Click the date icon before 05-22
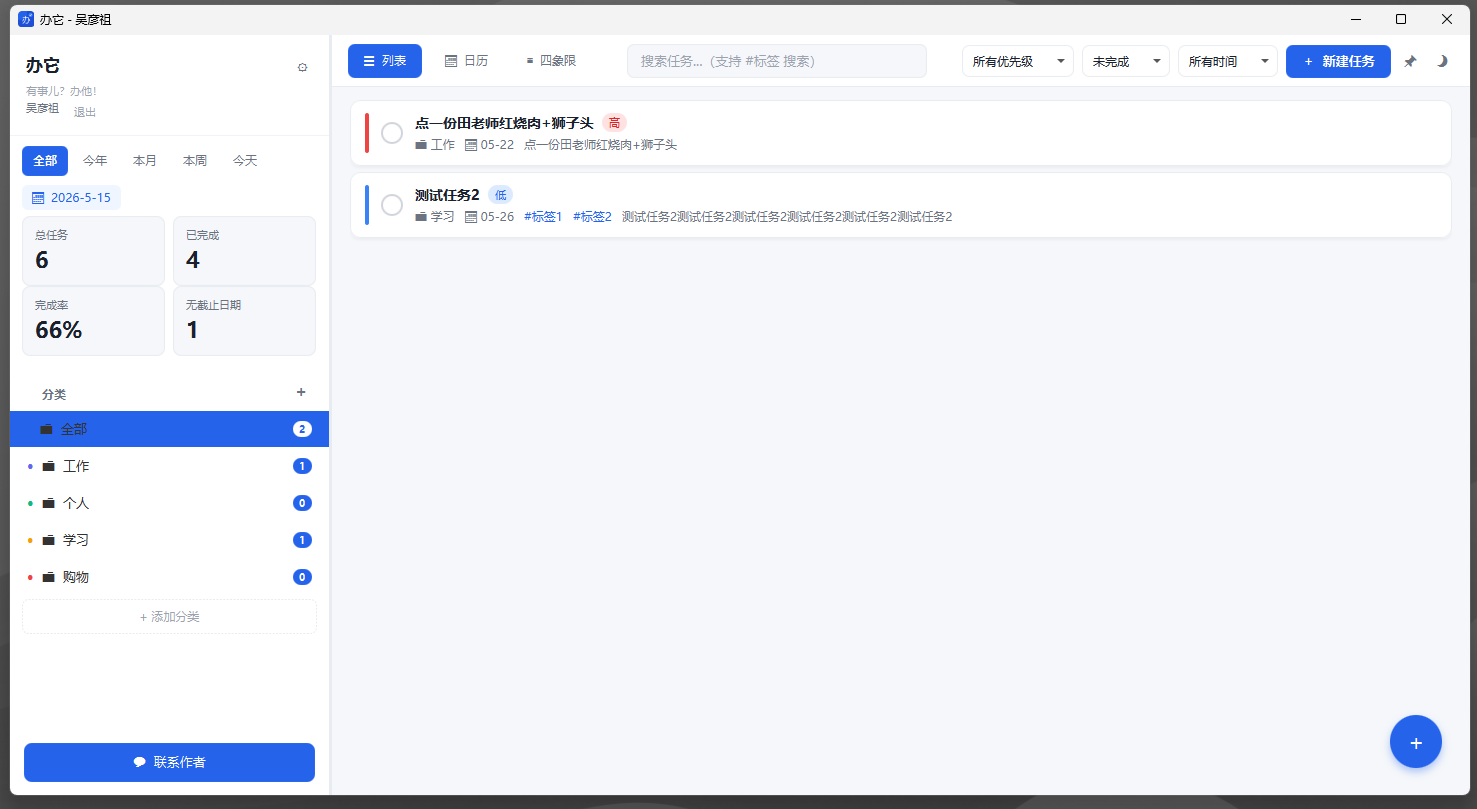This screenshot has width=1477, height=809. point(471,145)
